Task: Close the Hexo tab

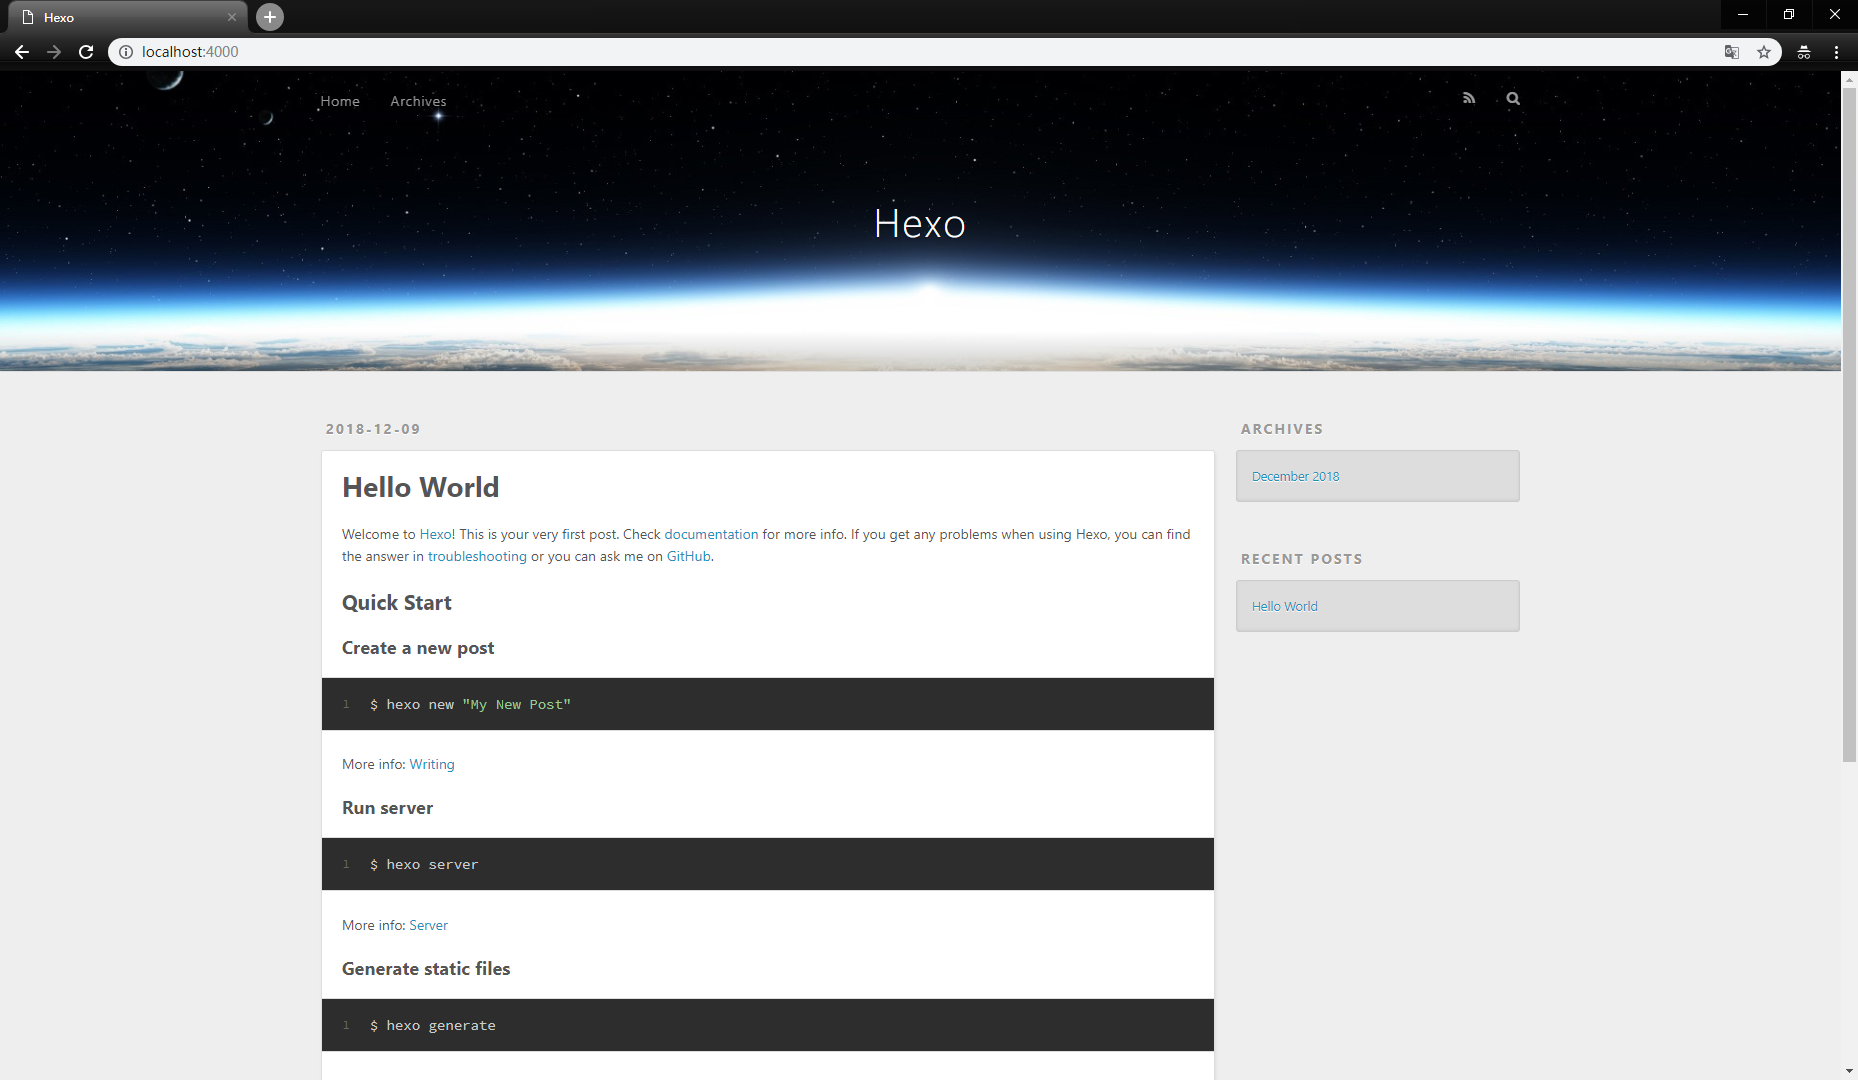Action: click(232, 17)
